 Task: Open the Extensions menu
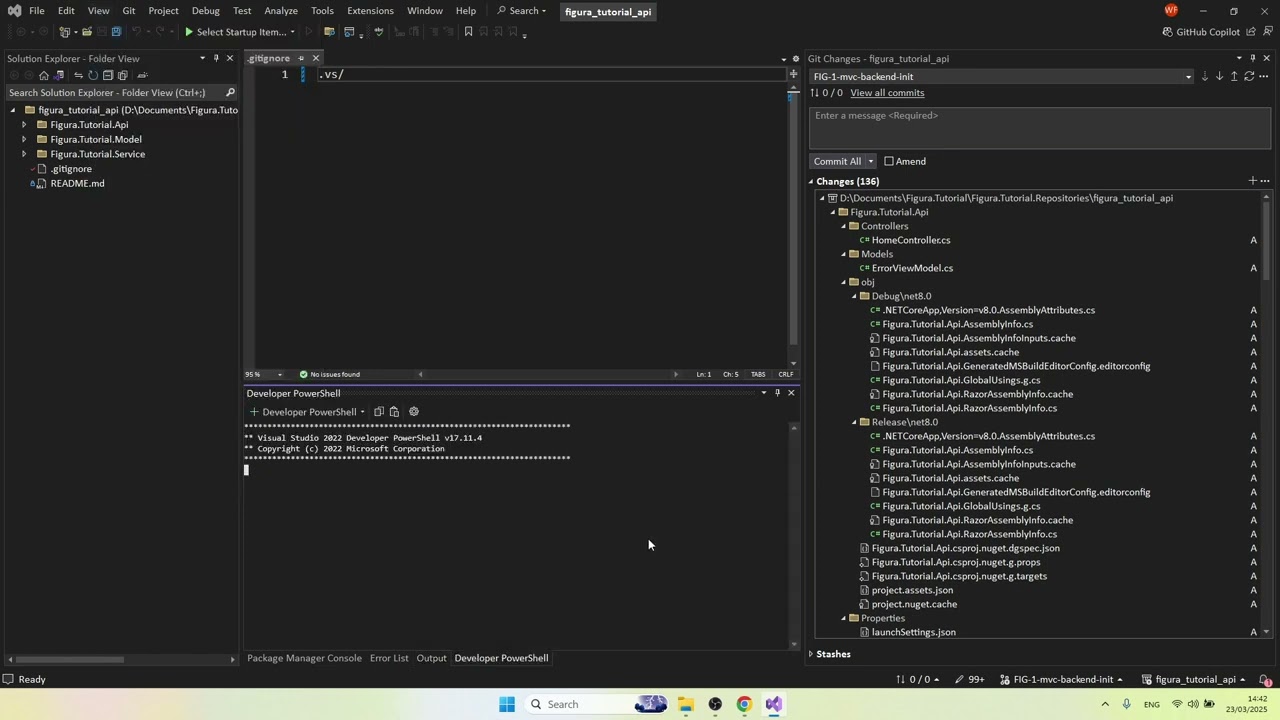click(x=370, y=11)
